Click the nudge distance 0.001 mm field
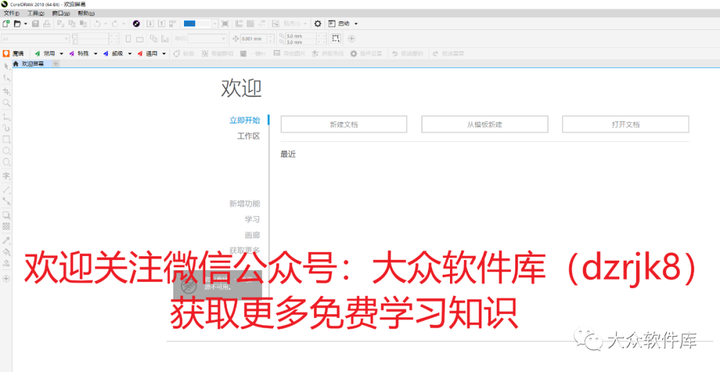This screenshot has width=720, height=372. click(254, 39)
